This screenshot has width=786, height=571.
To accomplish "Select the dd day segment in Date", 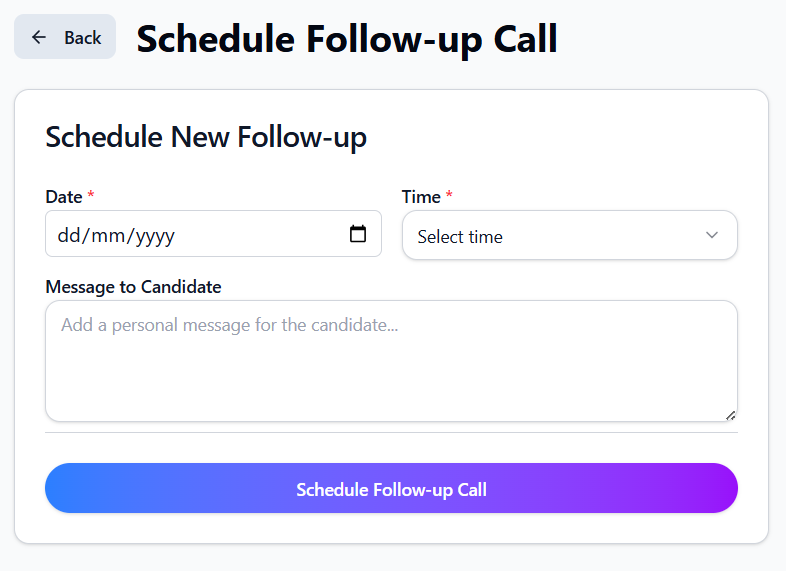I will (x=68, y=236).
